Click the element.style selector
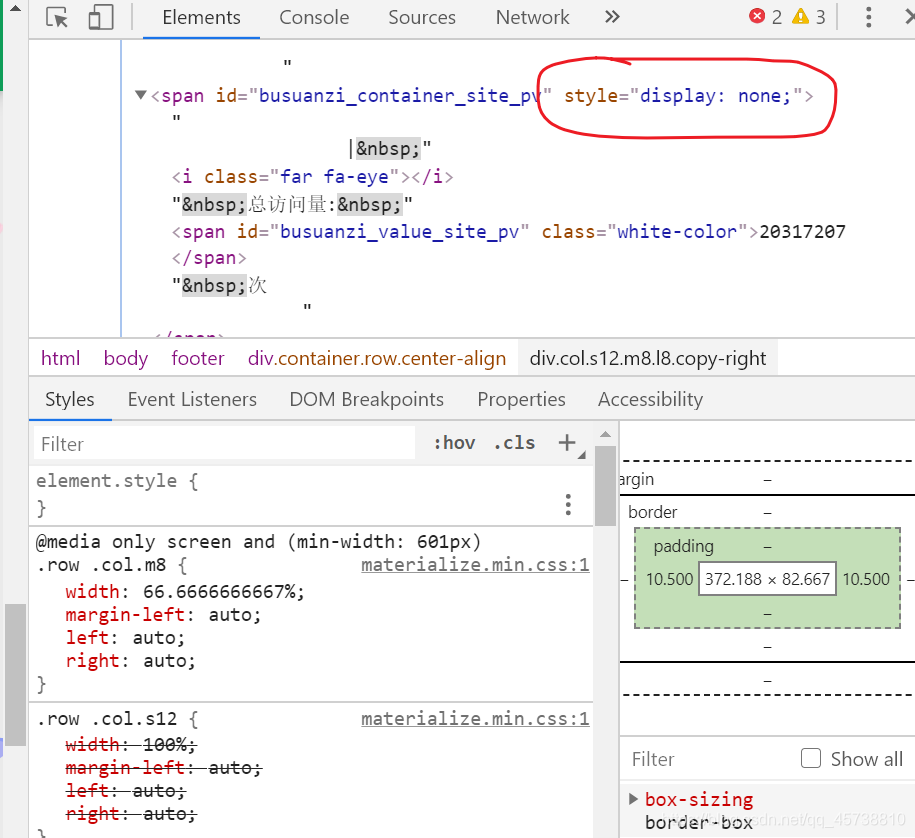Screen dimensions: 915x838 [x=106, y=481]
